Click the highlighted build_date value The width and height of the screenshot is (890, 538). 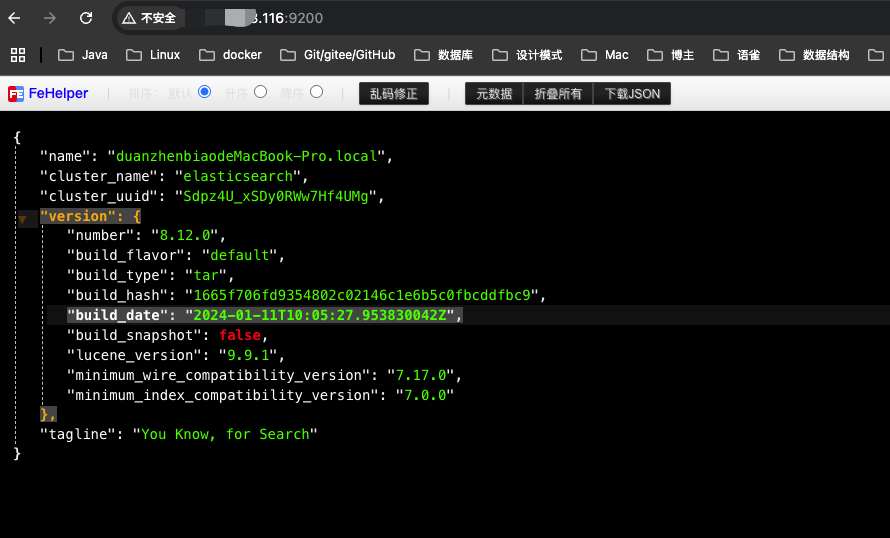click(x=320, y=315)
